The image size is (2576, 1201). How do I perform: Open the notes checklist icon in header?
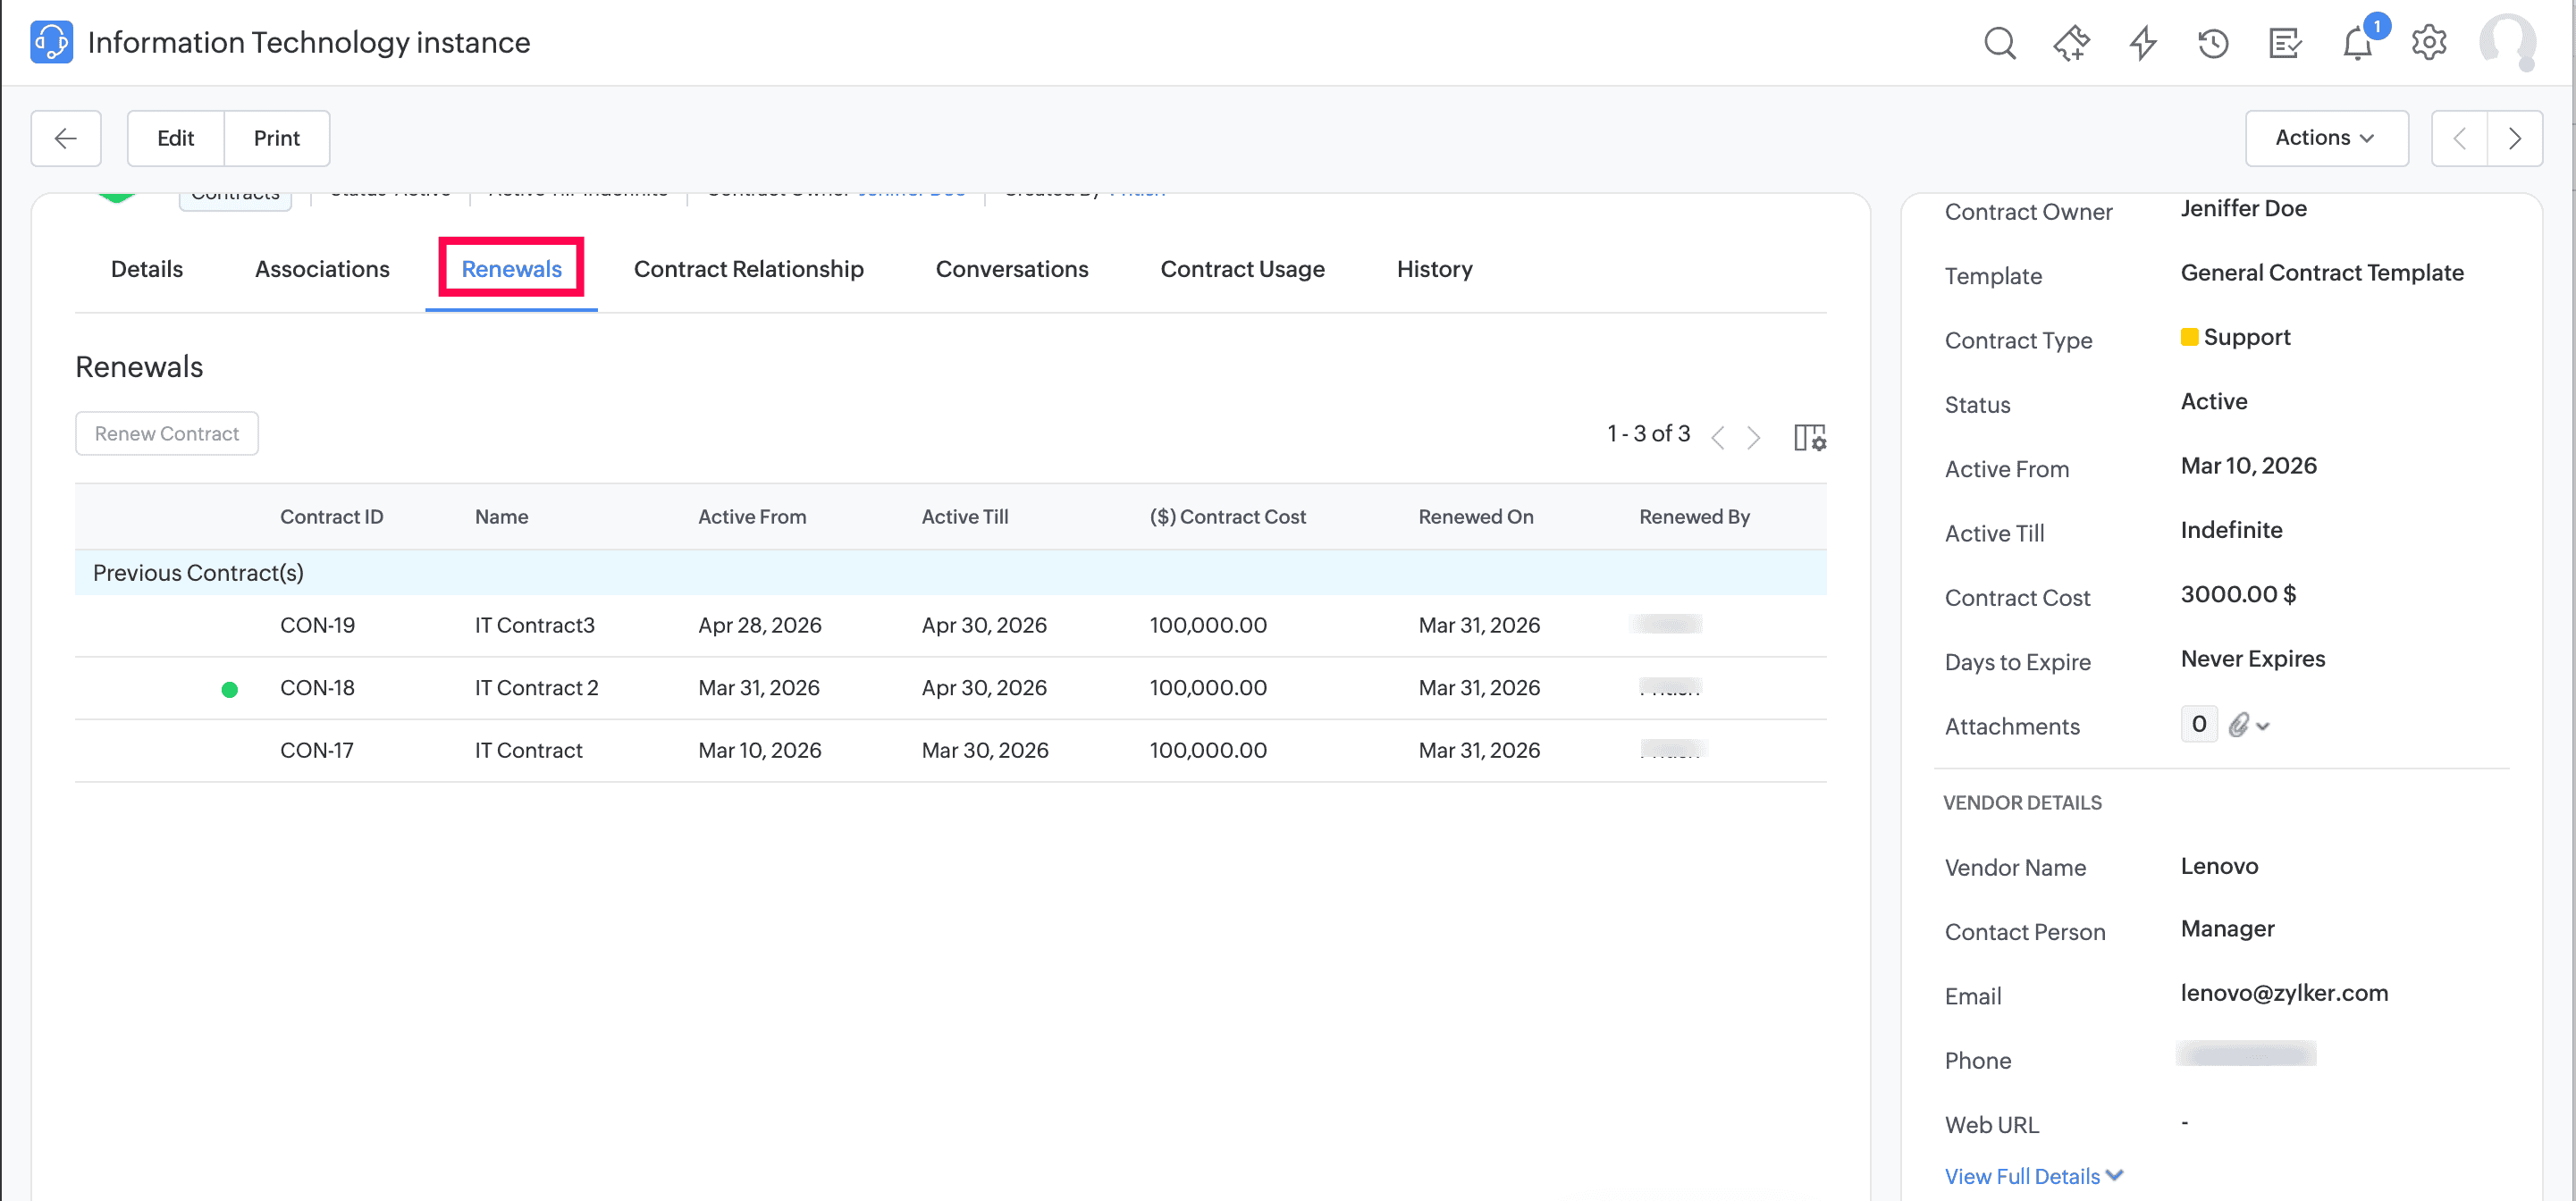2285,43
